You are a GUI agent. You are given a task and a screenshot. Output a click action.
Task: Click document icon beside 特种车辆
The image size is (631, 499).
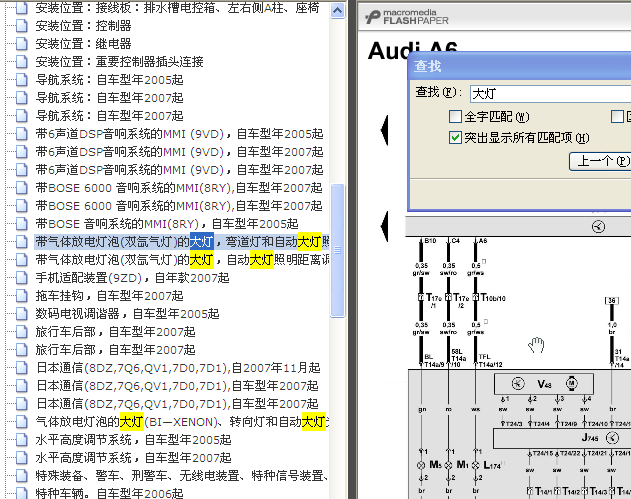pyautogui.click(x=21, y=493)
